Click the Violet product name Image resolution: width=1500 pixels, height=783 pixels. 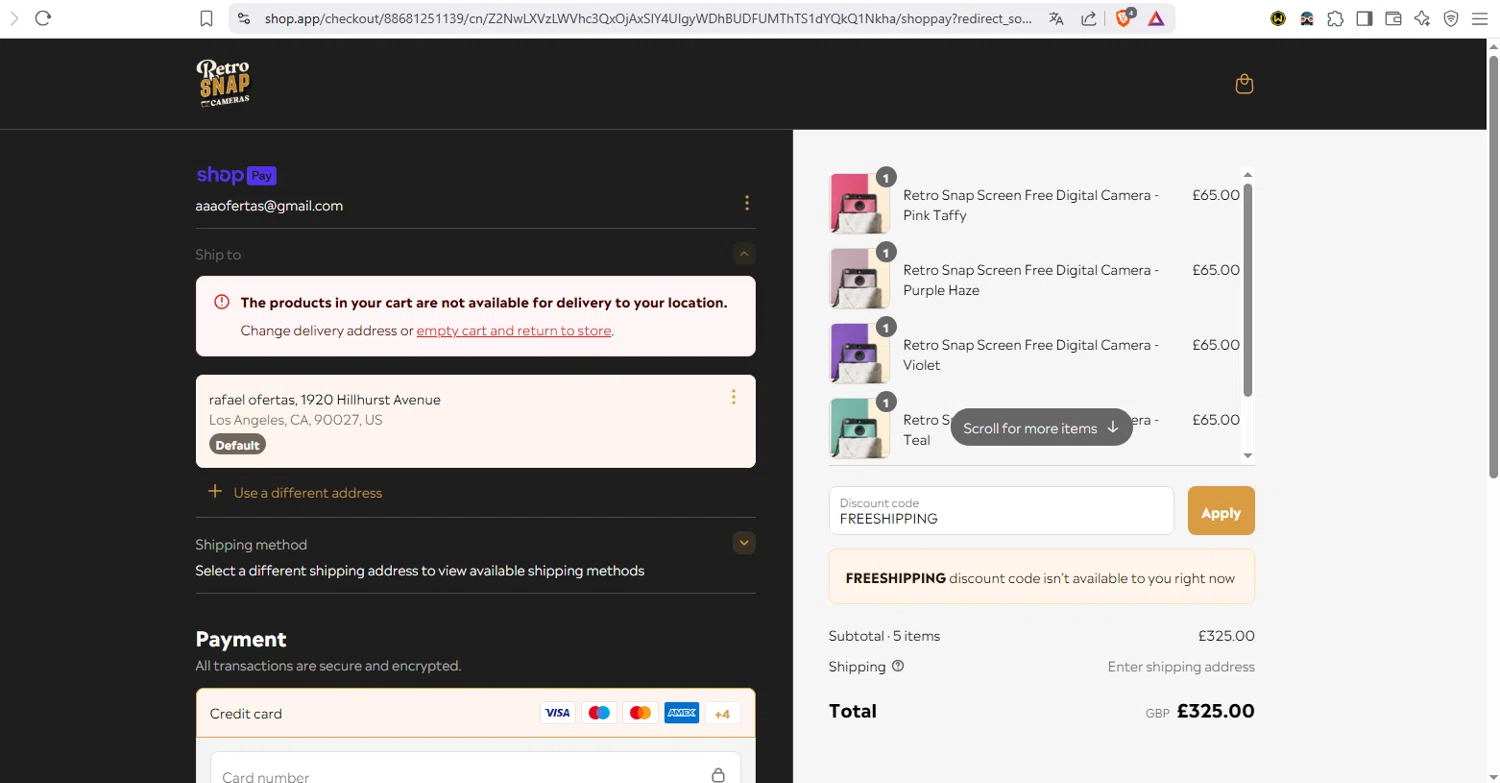[1031, 355]
